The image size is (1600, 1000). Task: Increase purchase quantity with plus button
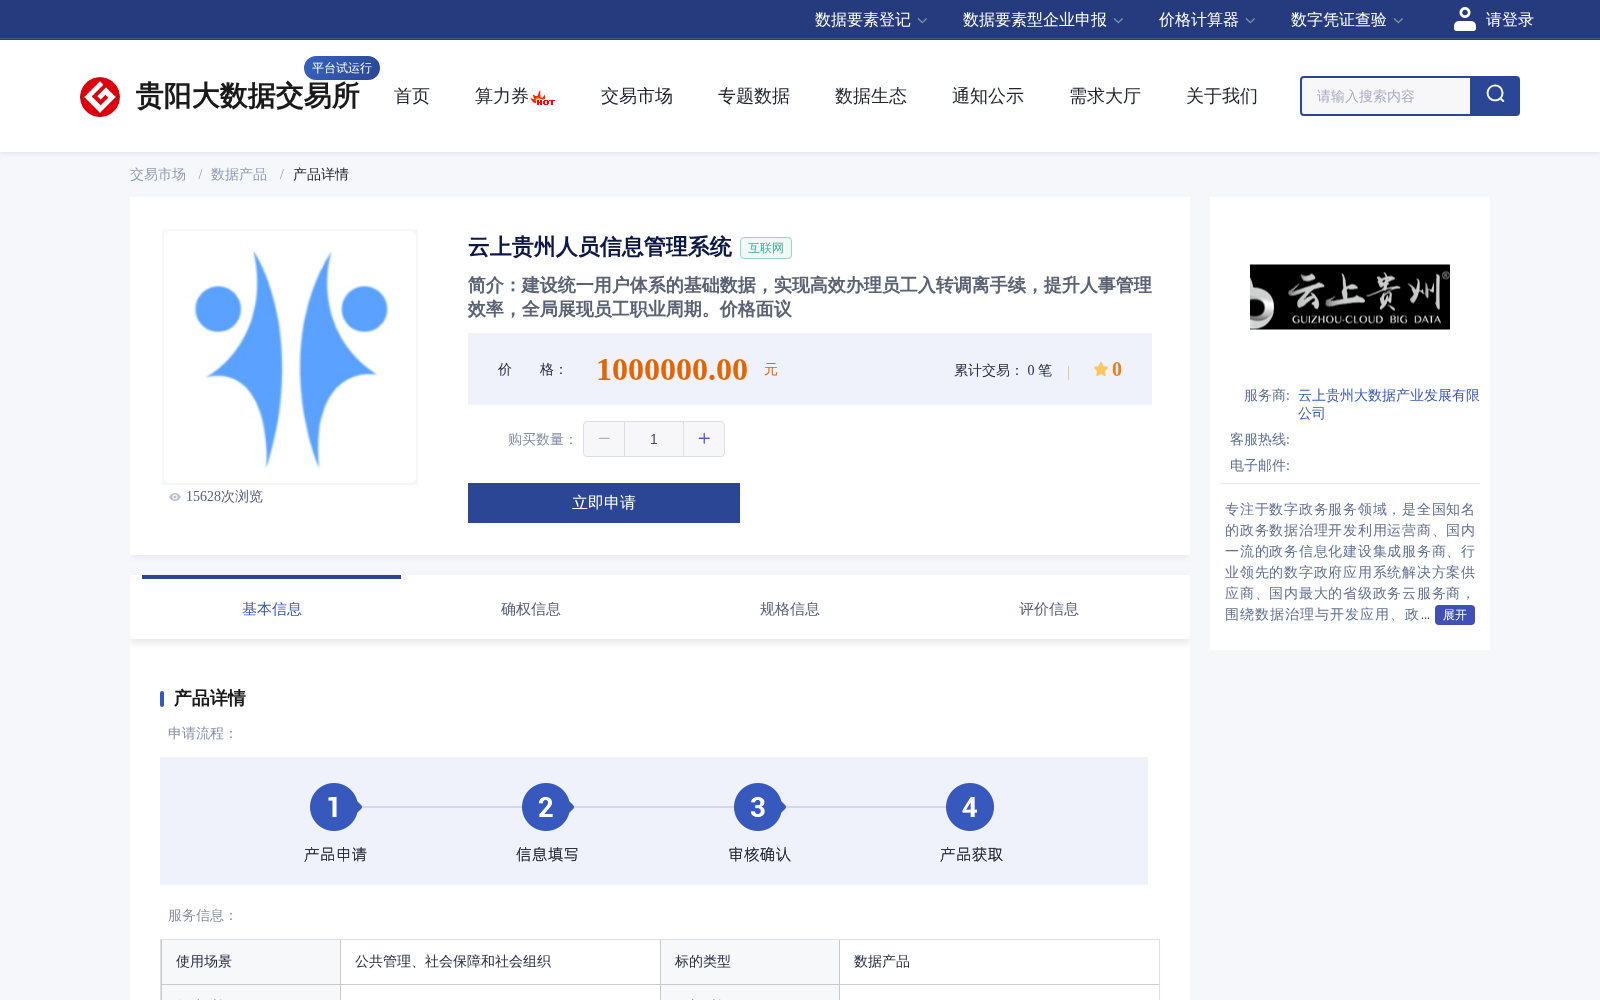tap(704, 439)
